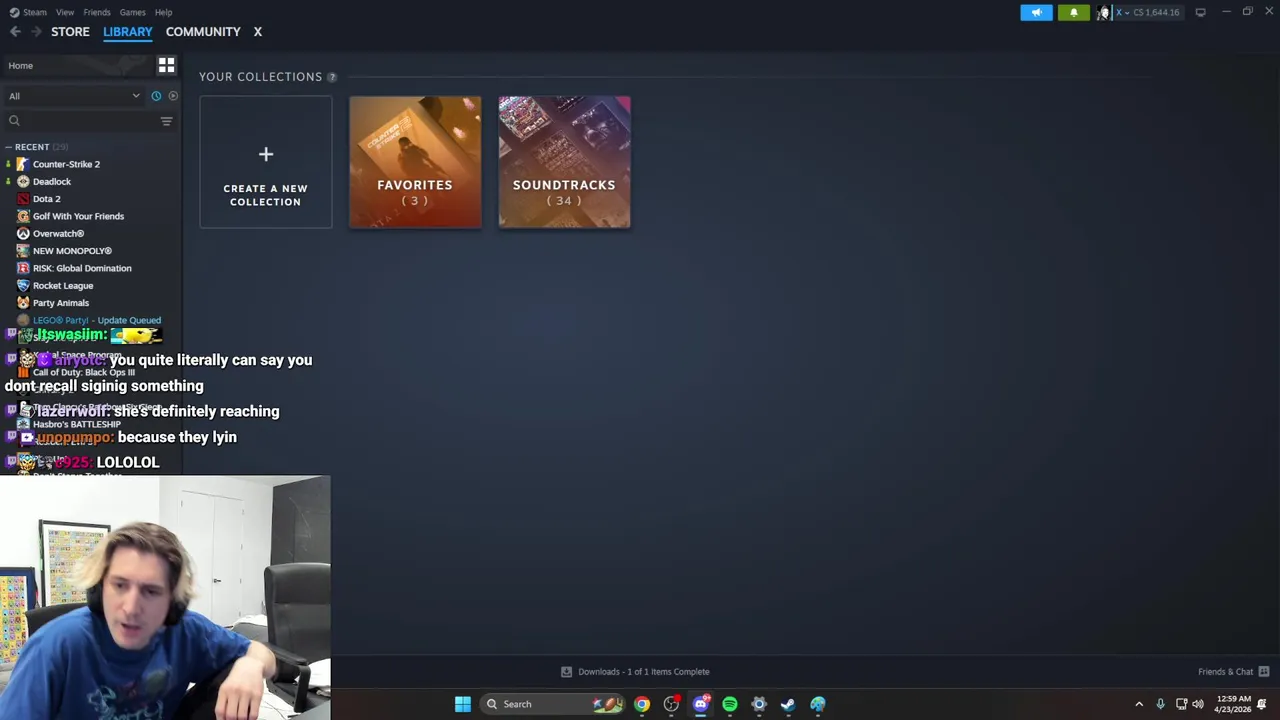
Task: Click the Party Animals game icon
Action: pos(23,303)
